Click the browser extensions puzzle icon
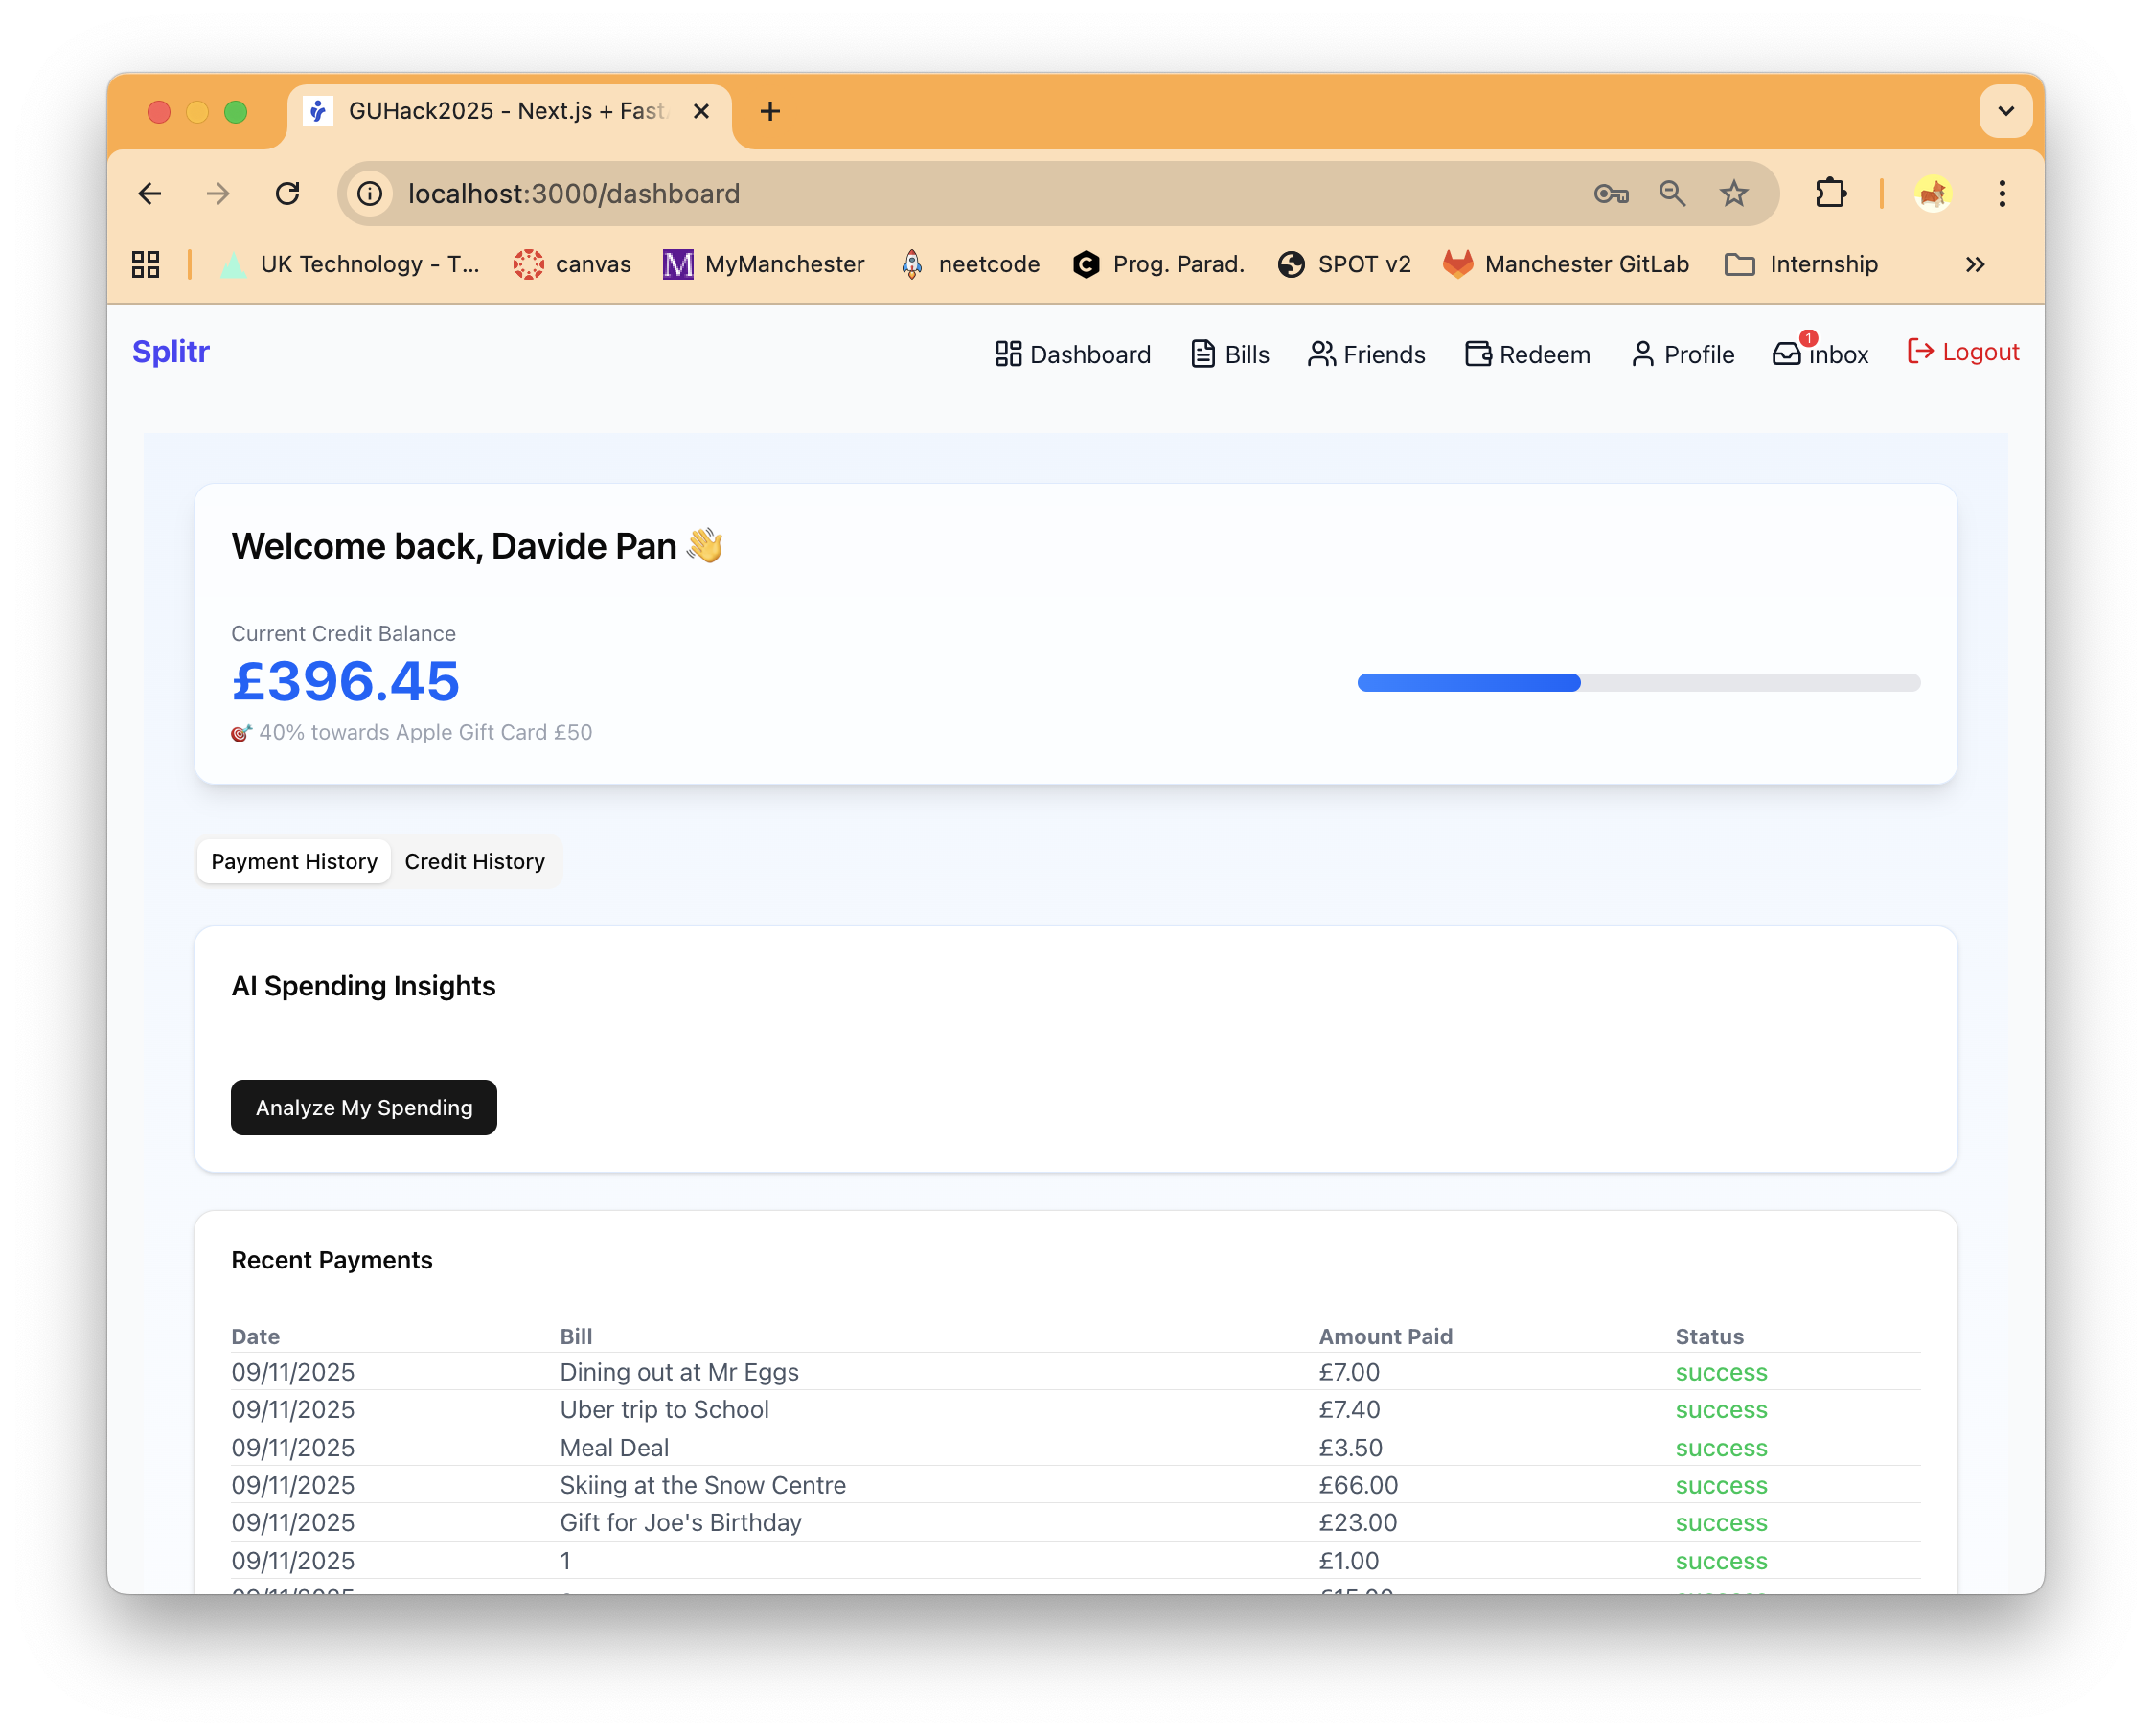The height and width of the screenshot is (1736, 2152). (1830, 193)
